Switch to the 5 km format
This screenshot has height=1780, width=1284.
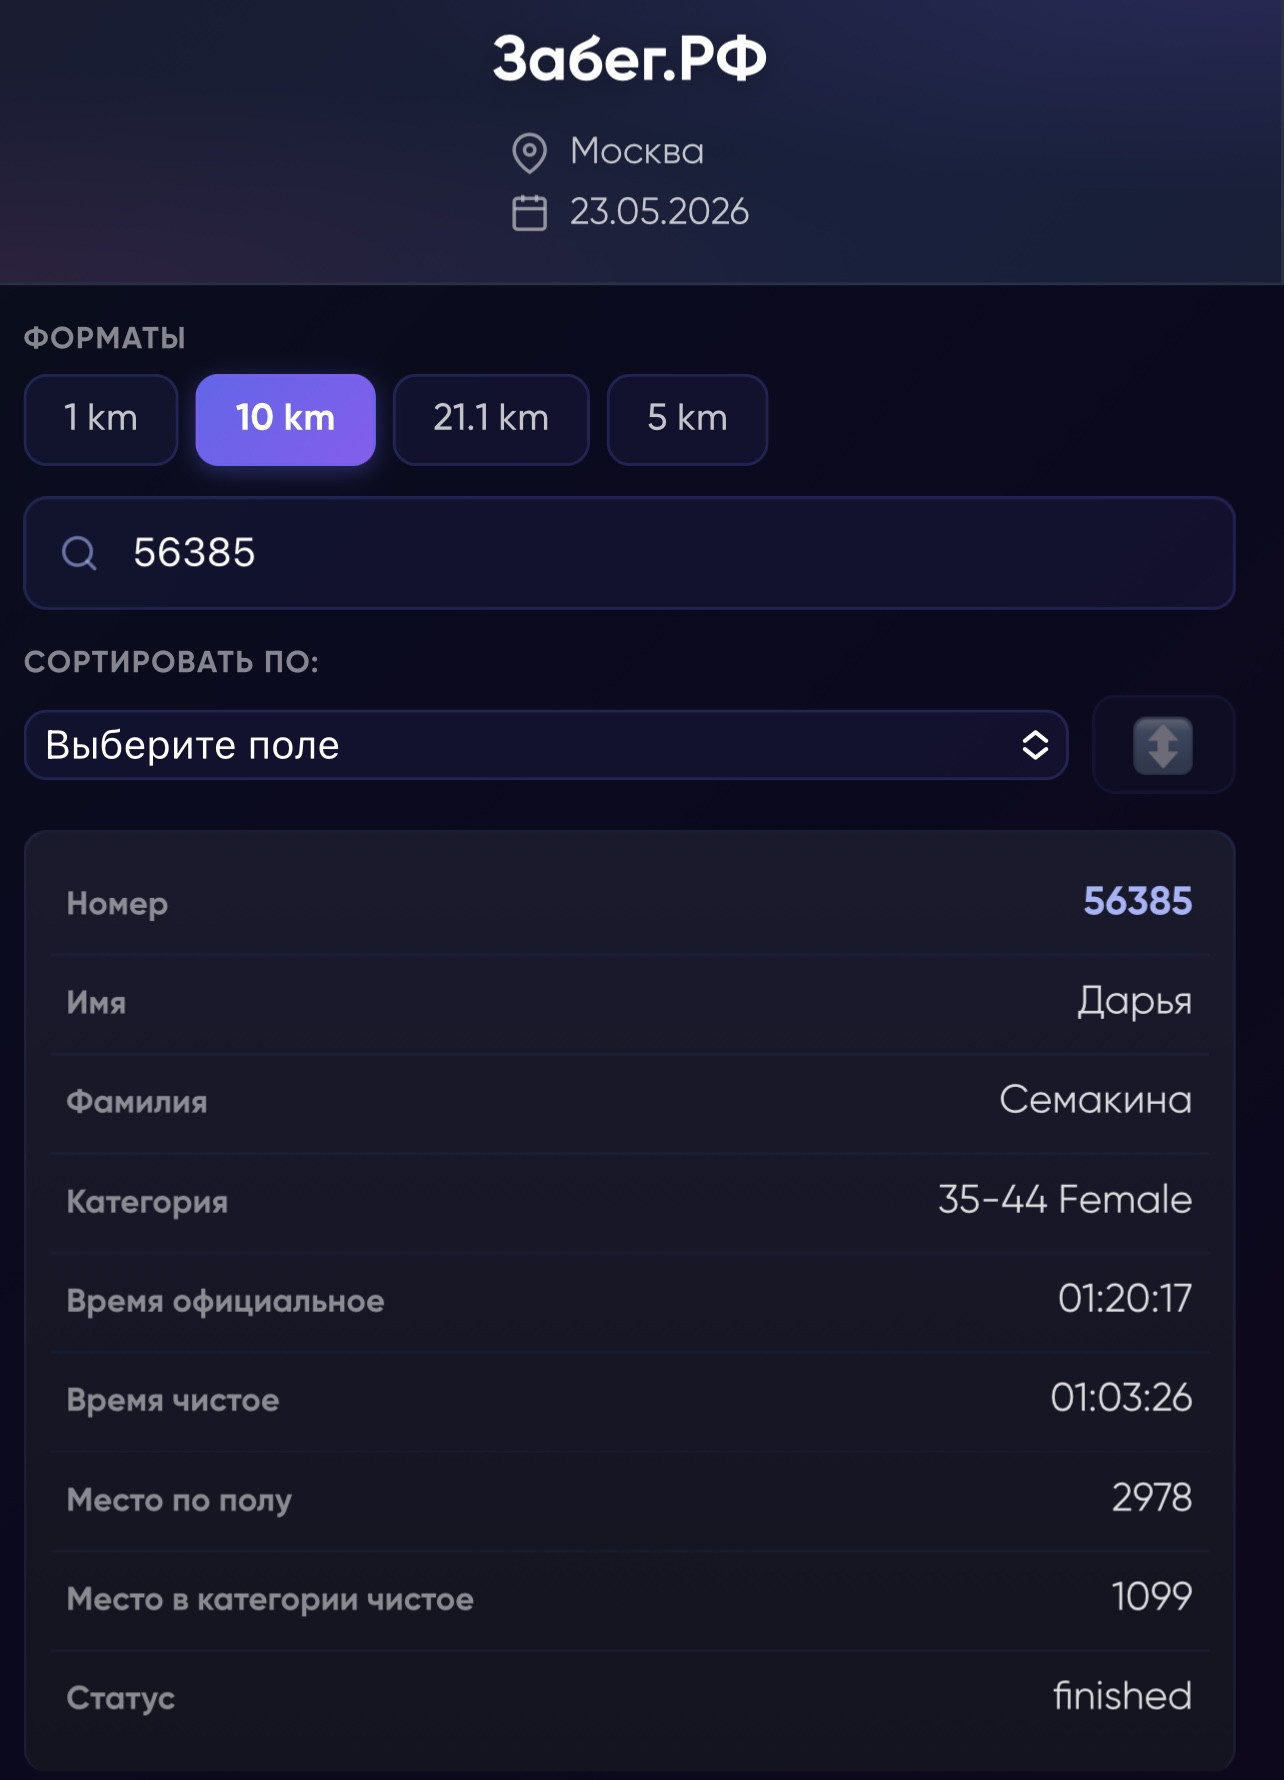(x=687, y=419)
